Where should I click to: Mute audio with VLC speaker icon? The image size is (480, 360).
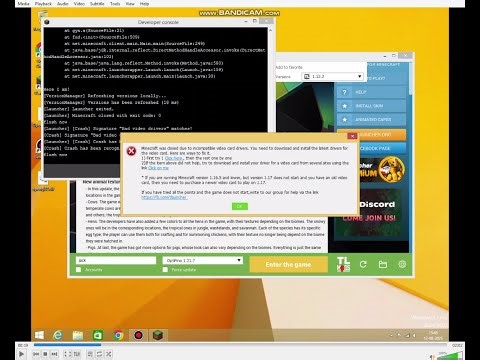click(x=432, y=357)
